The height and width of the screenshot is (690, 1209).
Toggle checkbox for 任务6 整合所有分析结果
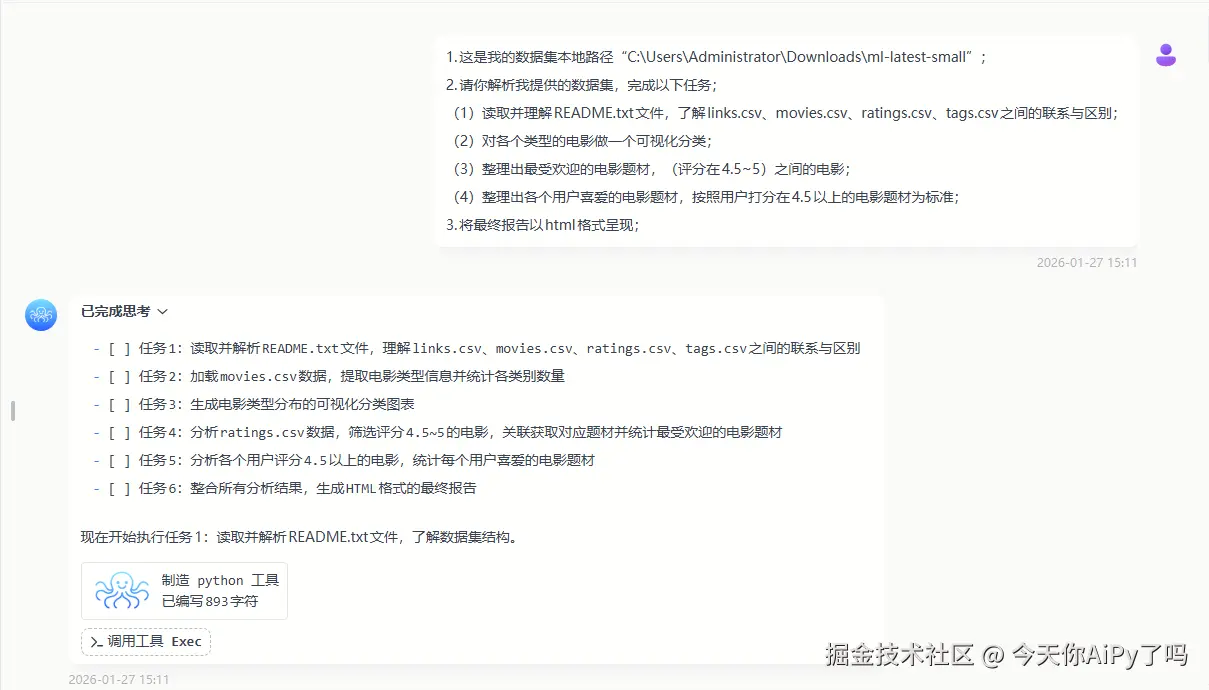[120, 489]
